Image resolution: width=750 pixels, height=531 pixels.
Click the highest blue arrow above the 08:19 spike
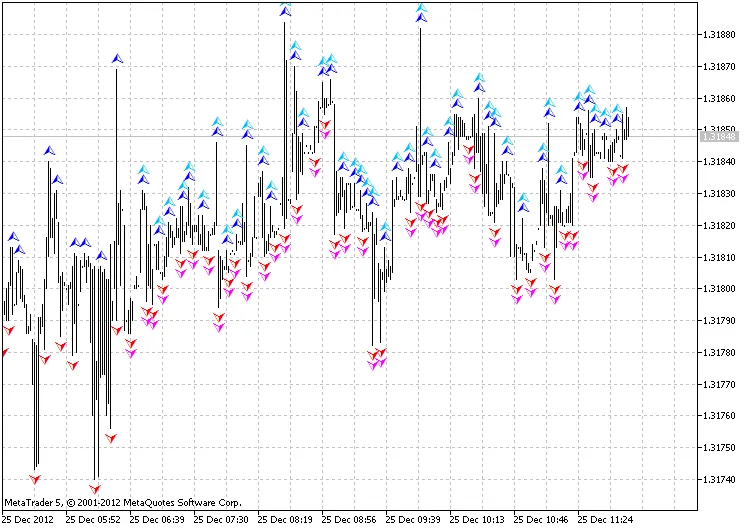tap(286, 11)
